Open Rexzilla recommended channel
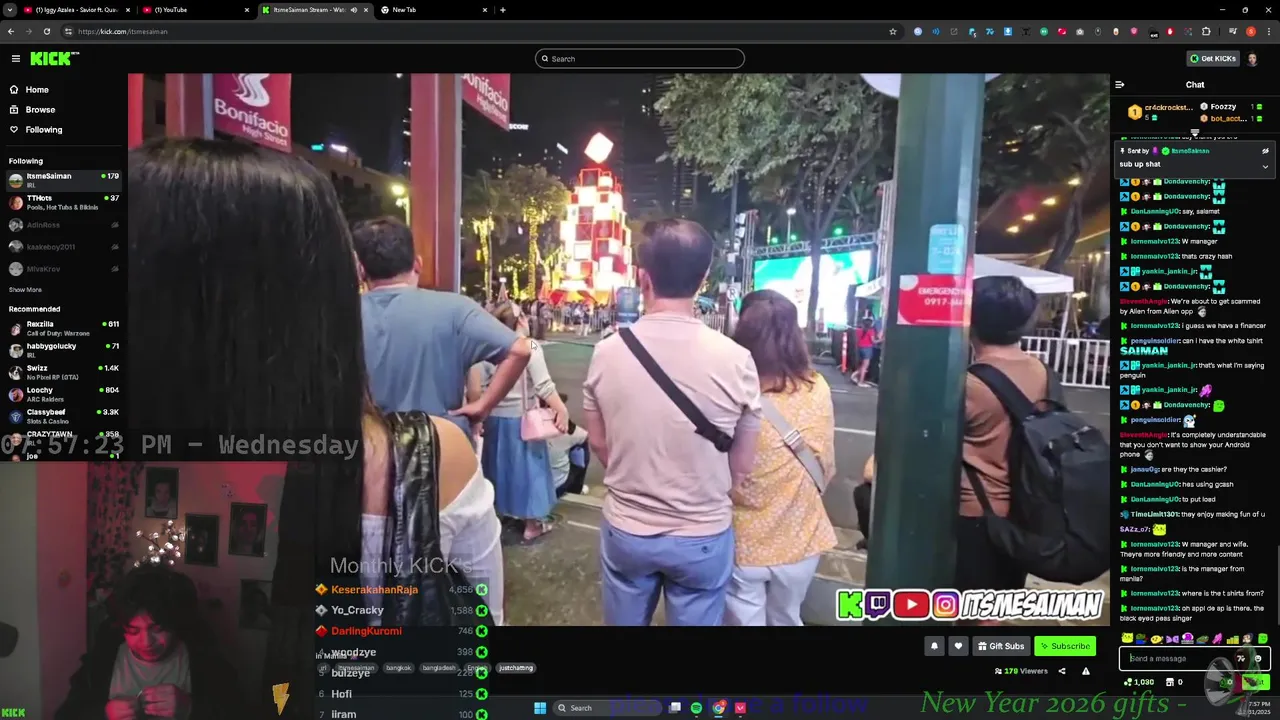 [63, 328]
